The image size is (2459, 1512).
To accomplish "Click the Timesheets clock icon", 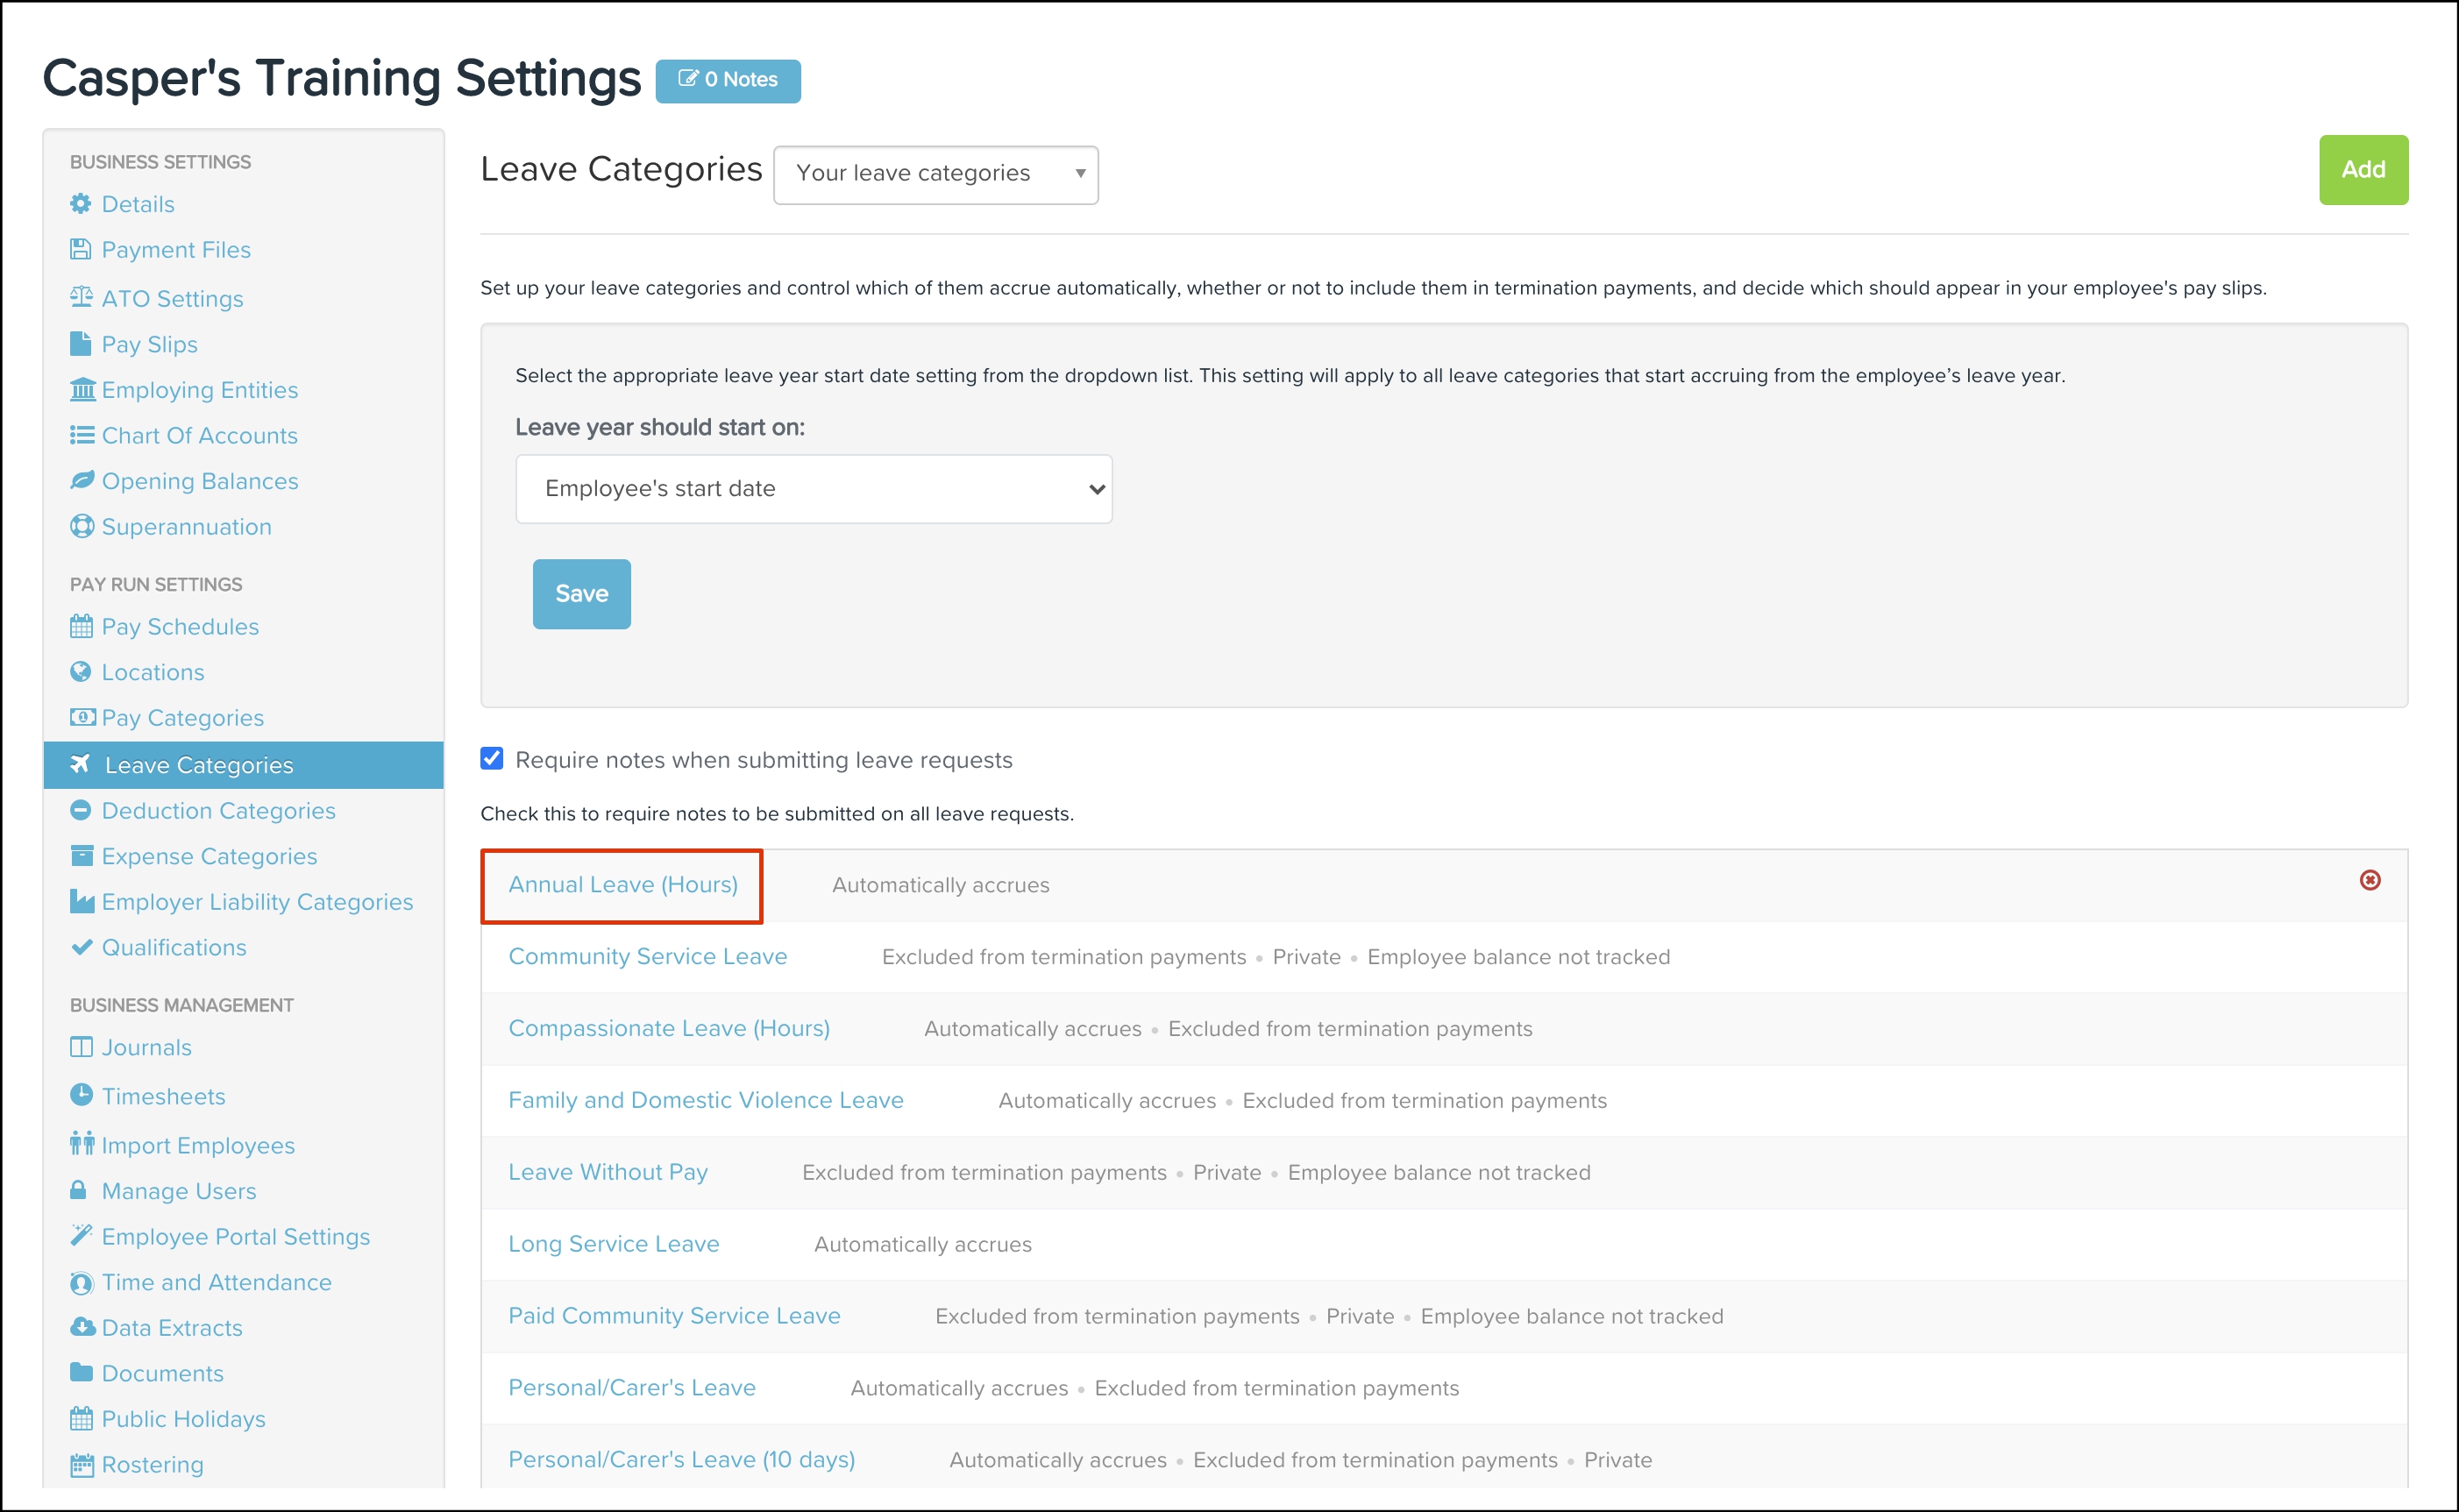I will point(81,1095).
